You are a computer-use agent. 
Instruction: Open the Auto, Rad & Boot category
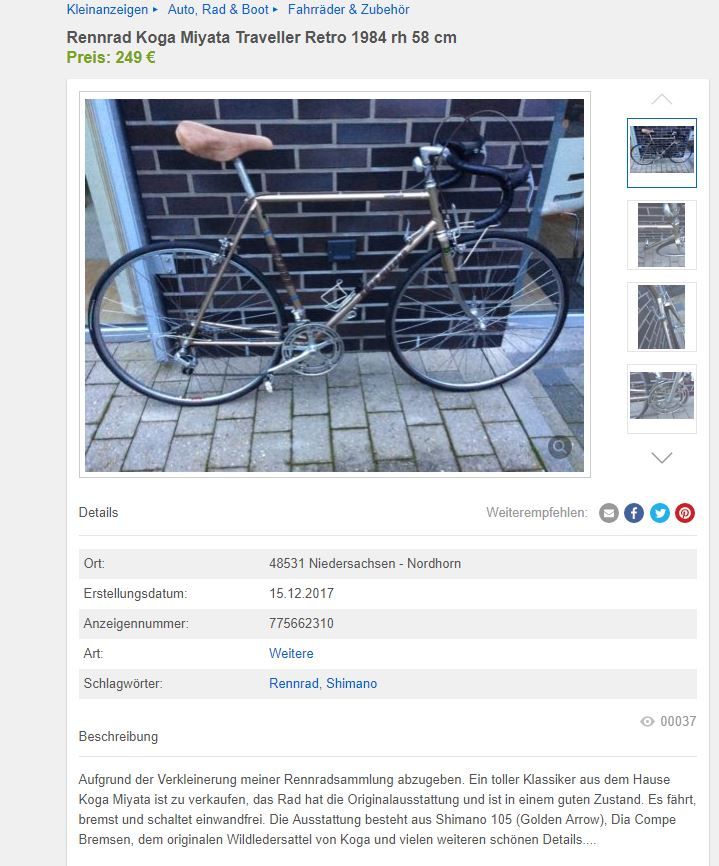tap(218, 9)
